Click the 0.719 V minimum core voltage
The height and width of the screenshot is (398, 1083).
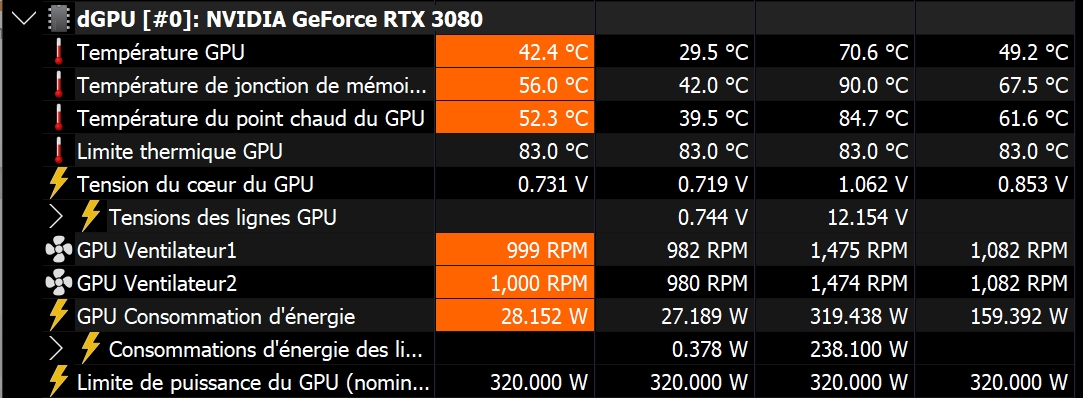pos(712,184)
